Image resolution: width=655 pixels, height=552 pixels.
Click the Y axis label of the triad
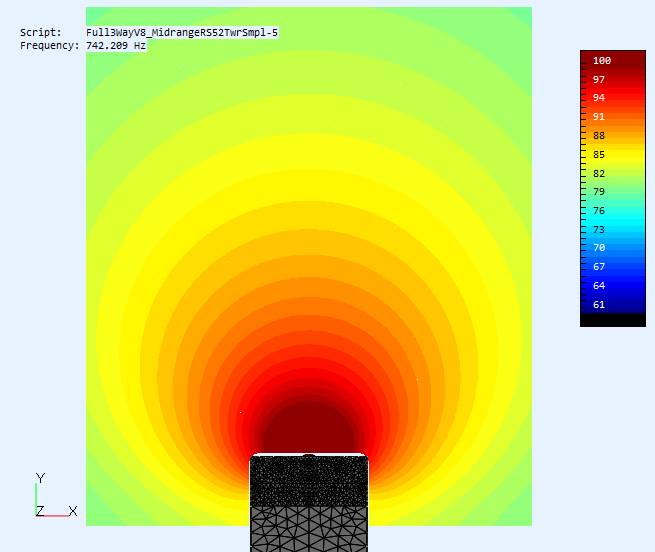pyautogui.click(x=40, y=478)
